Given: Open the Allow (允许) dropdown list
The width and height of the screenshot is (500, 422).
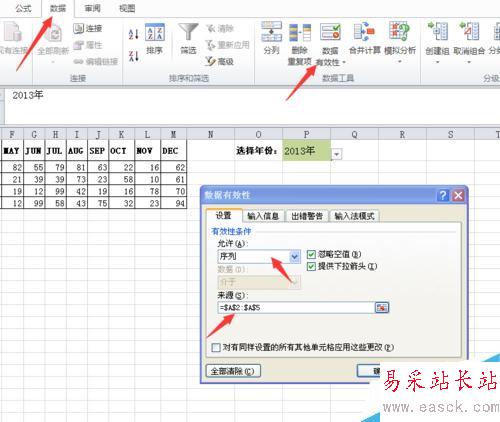Looking at the screenshot, I should tap(294, 257).
